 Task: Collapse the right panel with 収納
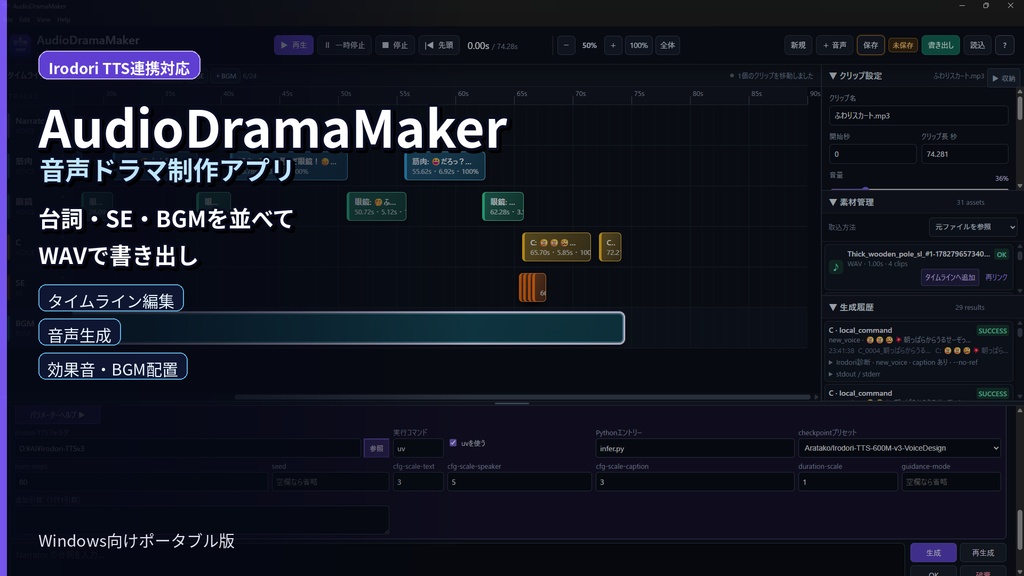(x=1004, y=78)
